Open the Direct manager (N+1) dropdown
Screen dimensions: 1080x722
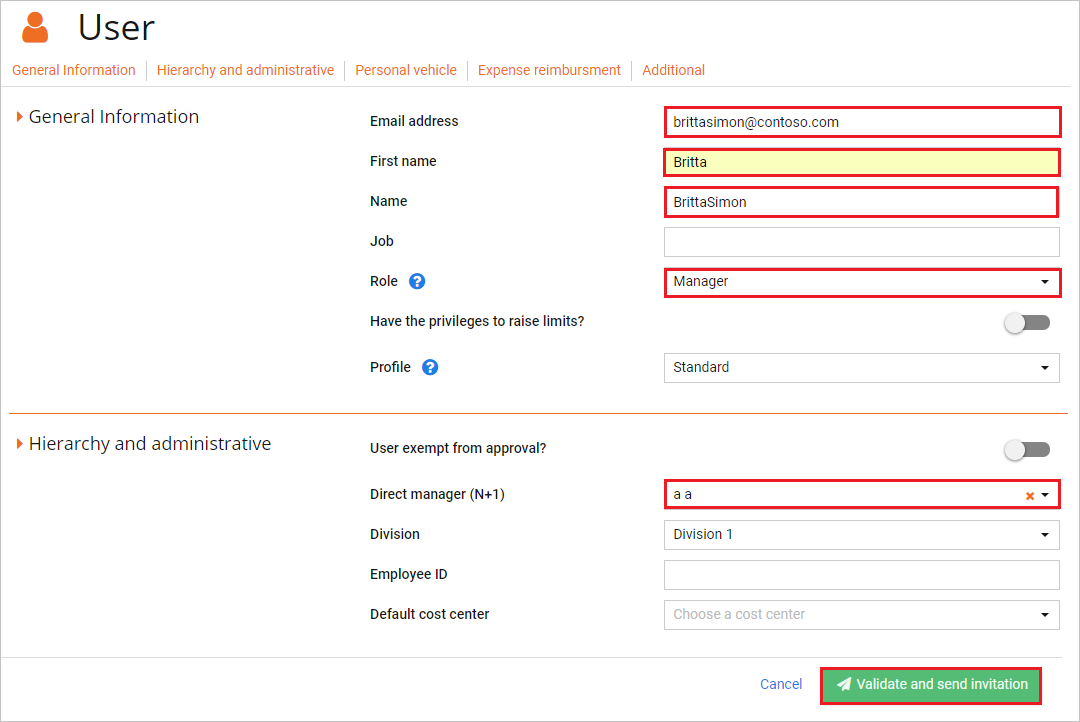1046,494
